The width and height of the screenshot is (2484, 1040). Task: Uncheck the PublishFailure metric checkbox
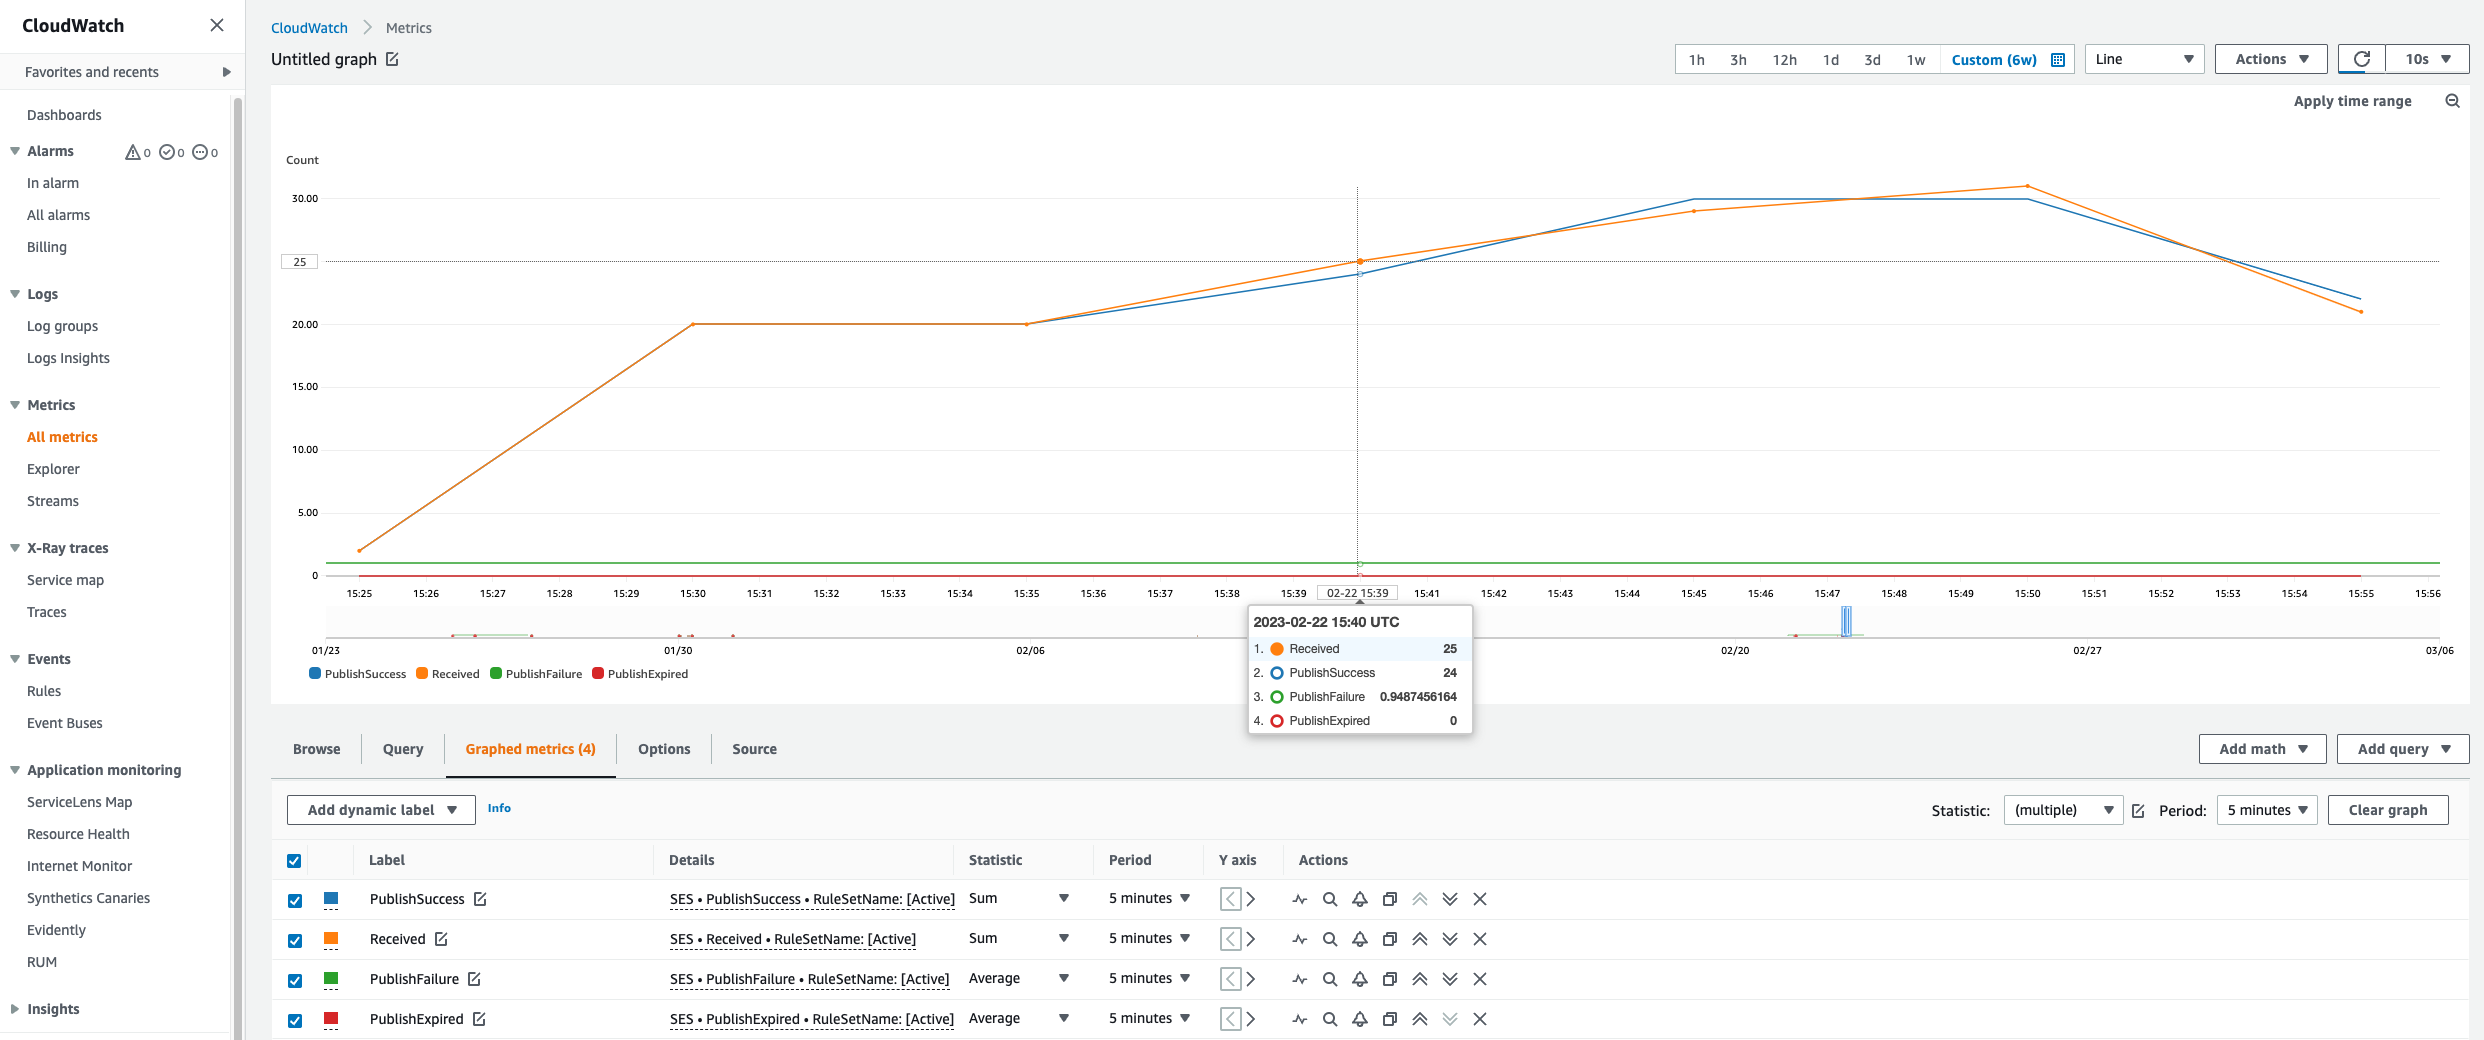(x=295, y=980)
